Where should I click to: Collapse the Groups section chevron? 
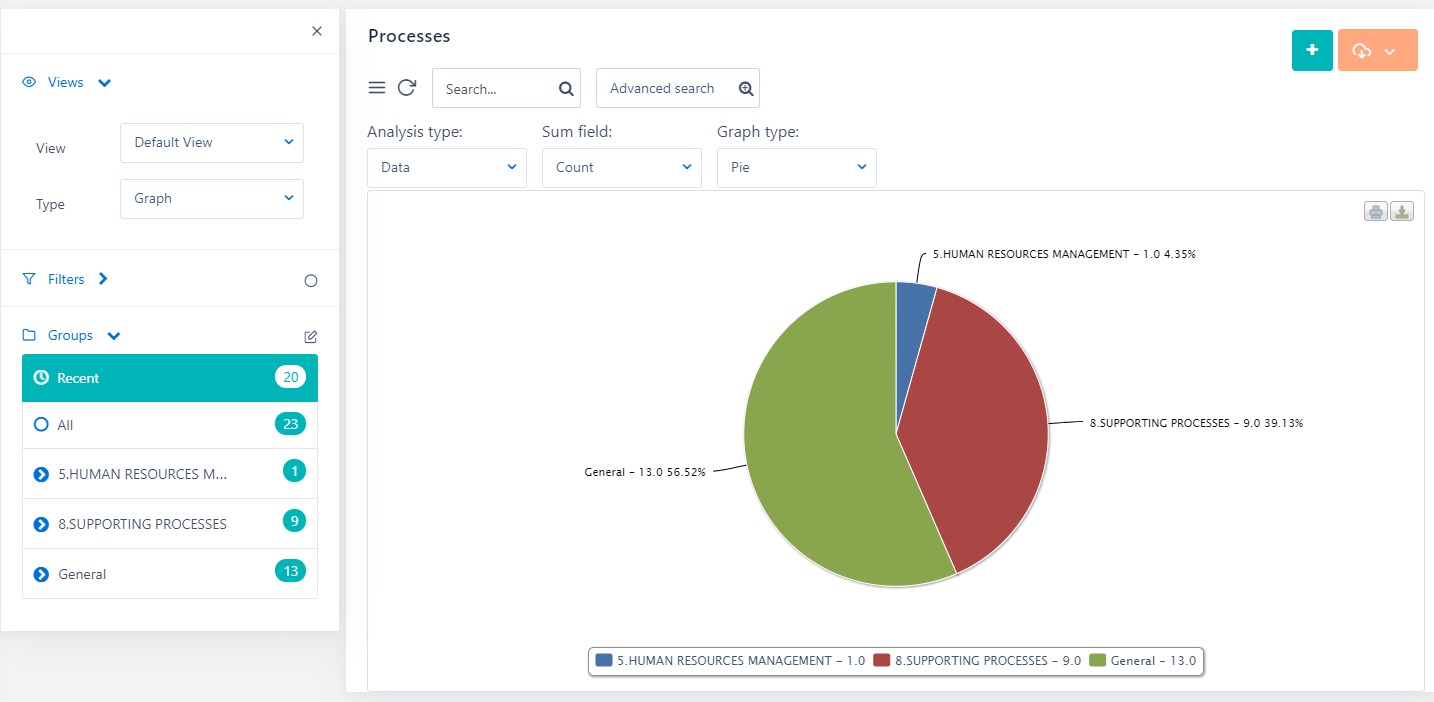tap(114, 336)
